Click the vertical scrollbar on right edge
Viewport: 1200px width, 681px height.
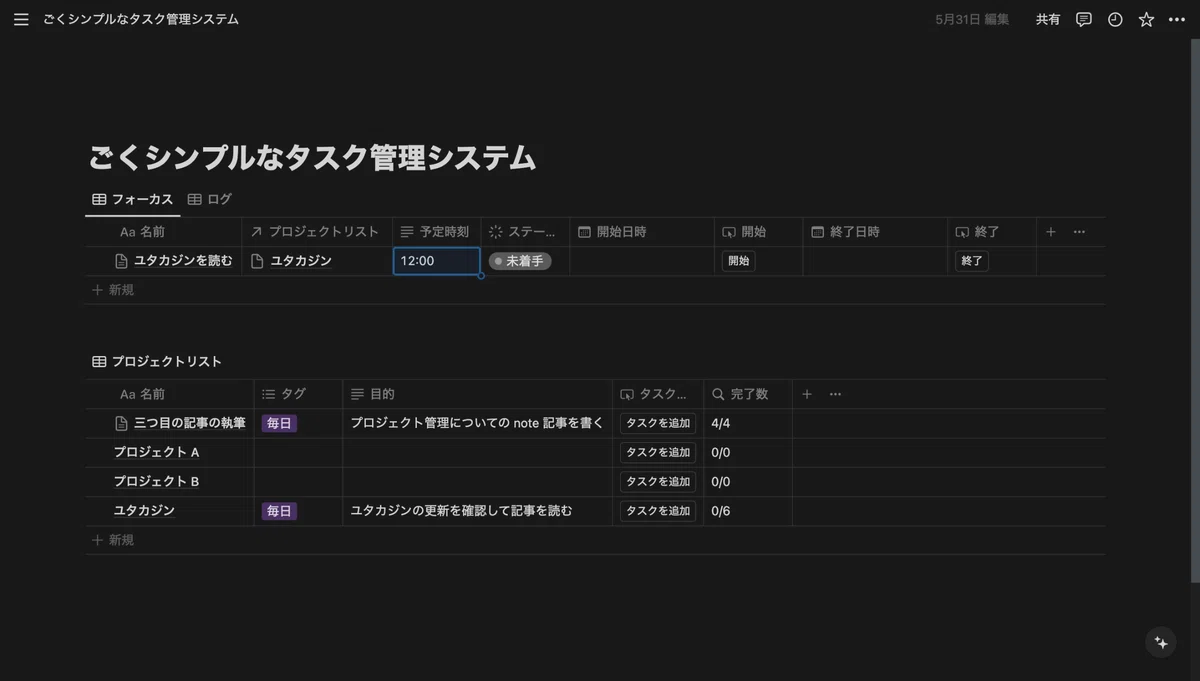coord(1195,310)
